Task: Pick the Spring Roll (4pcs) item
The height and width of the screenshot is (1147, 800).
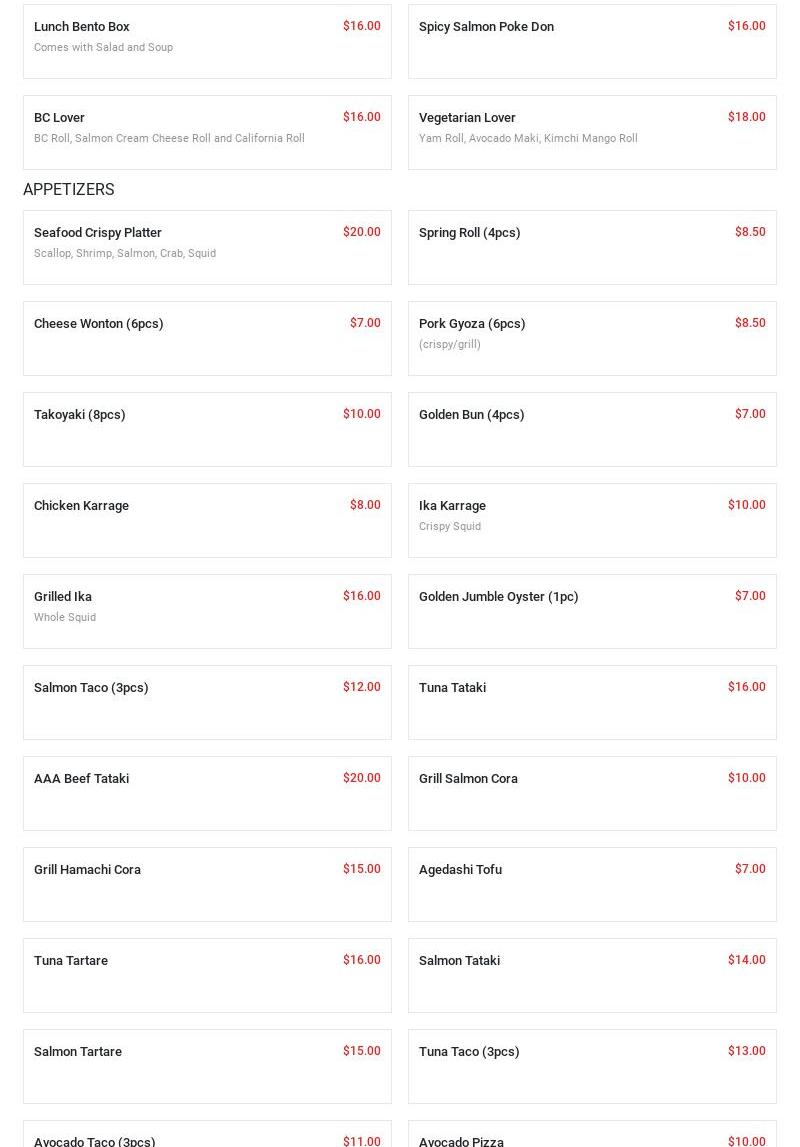Action: [x=592, y=247]
